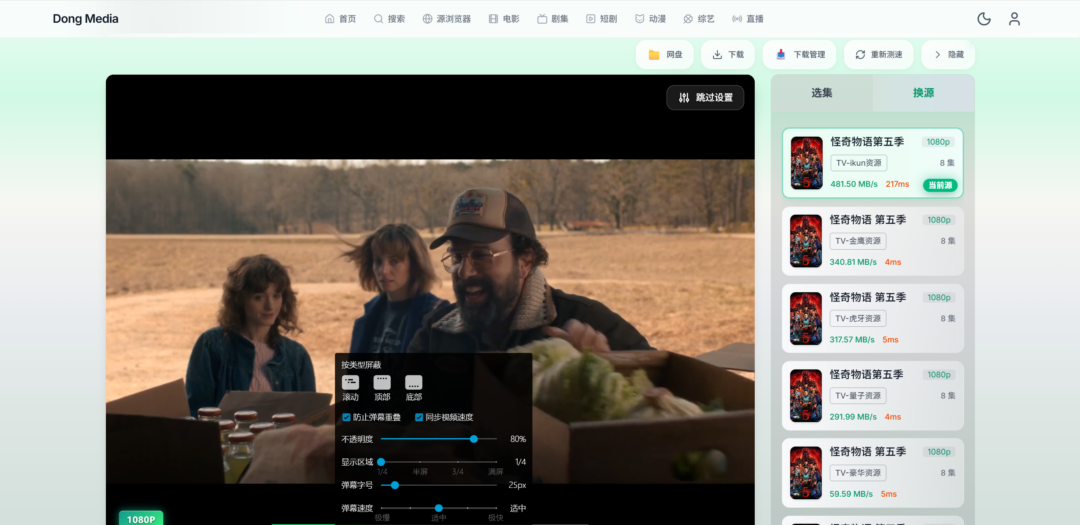Block bottom danmaku with the 底部 icon

pyautogui.click(x=413, y=382)
